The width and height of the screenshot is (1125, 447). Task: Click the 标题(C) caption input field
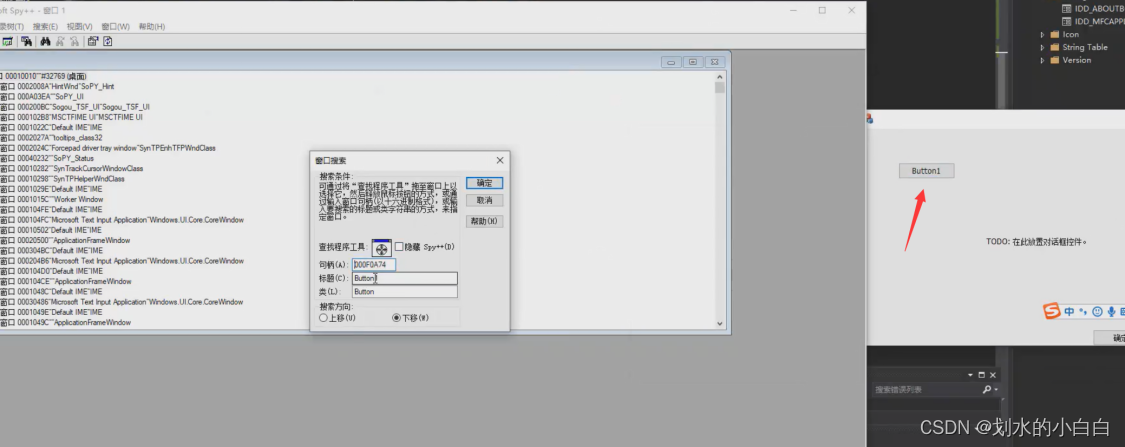point(405,278)
